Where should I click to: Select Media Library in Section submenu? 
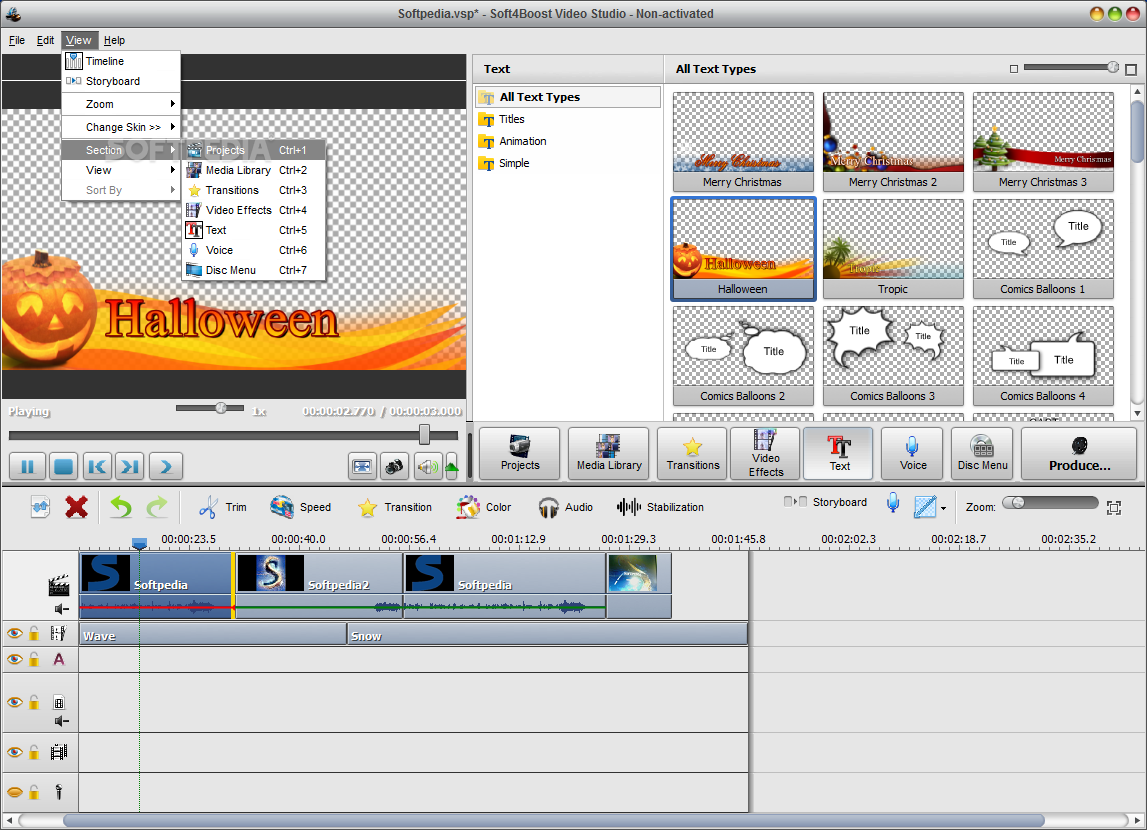point(253,170)
